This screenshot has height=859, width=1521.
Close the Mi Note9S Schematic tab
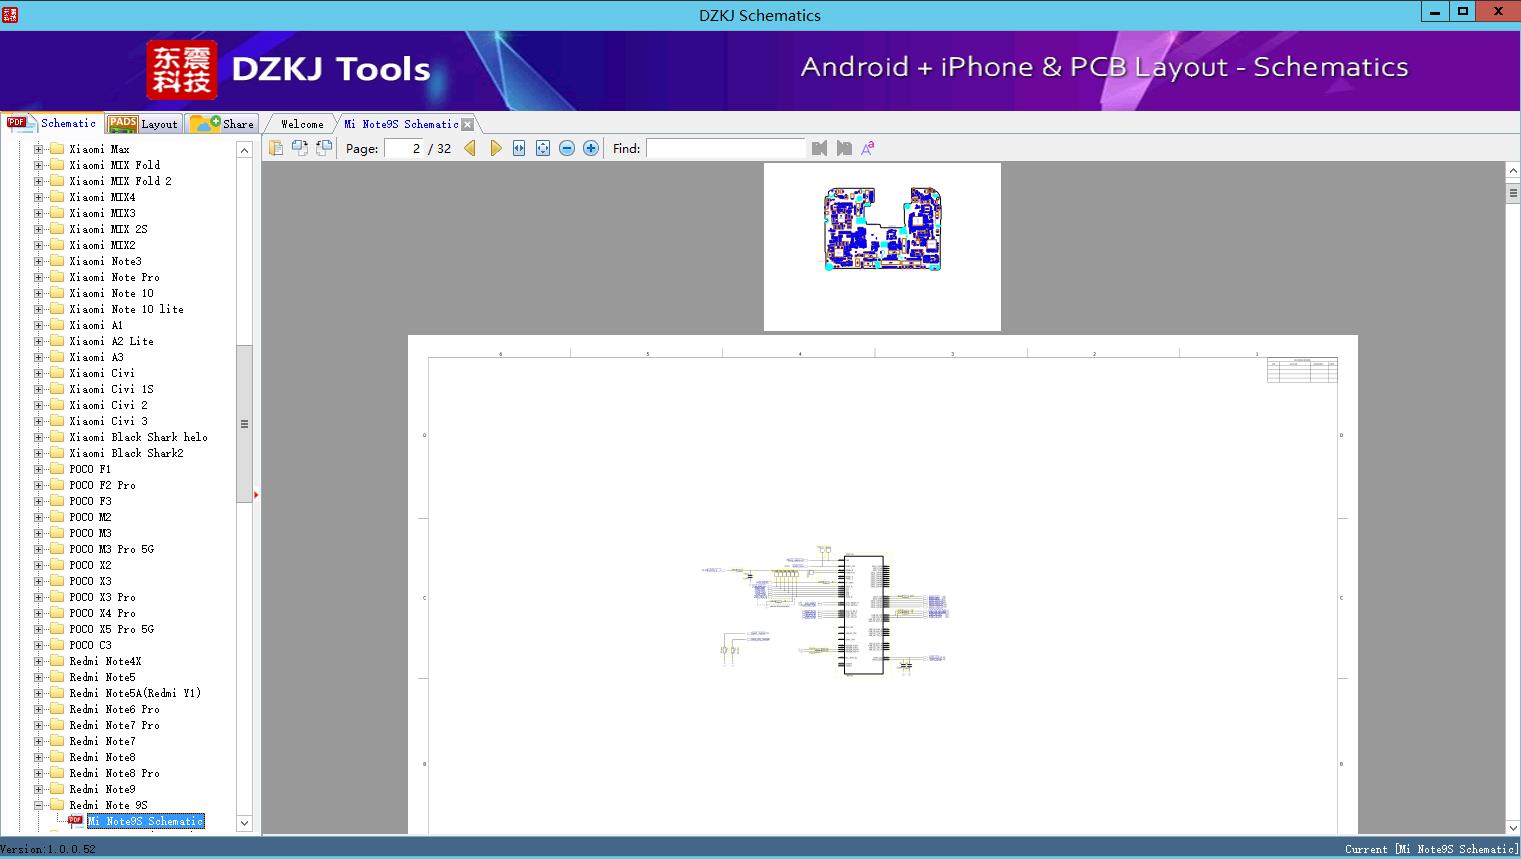click(x=467, y=124)
